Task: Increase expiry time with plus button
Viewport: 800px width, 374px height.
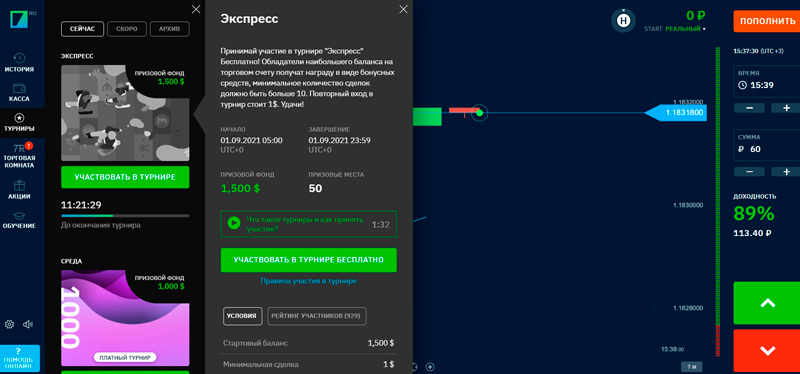Action: 786,108
